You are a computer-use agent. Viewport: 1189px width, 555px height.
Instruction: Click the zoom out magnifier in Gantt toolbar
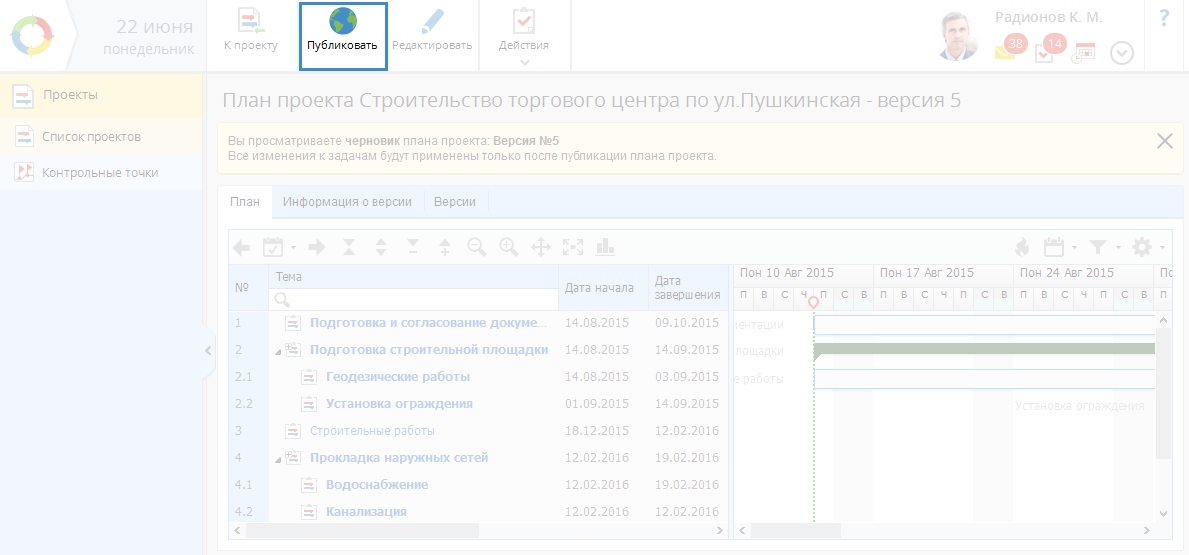pos(476,247)
